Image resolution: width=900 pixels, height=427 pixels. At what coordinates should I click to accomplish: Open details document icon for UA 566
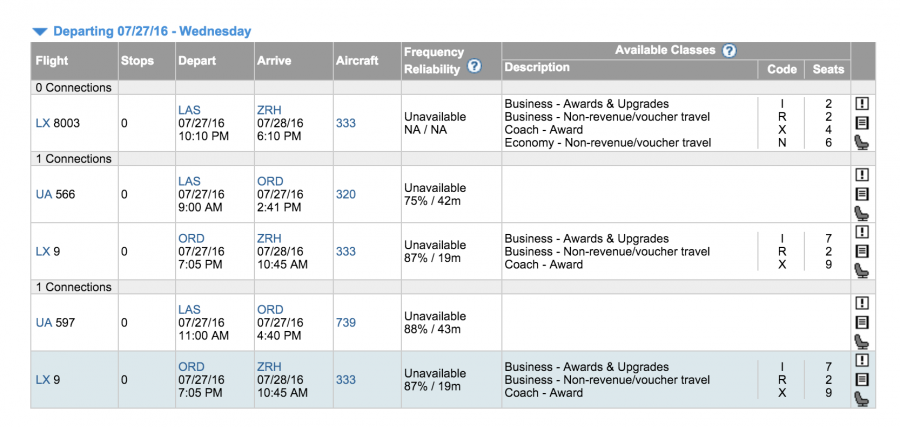point(861,194)
